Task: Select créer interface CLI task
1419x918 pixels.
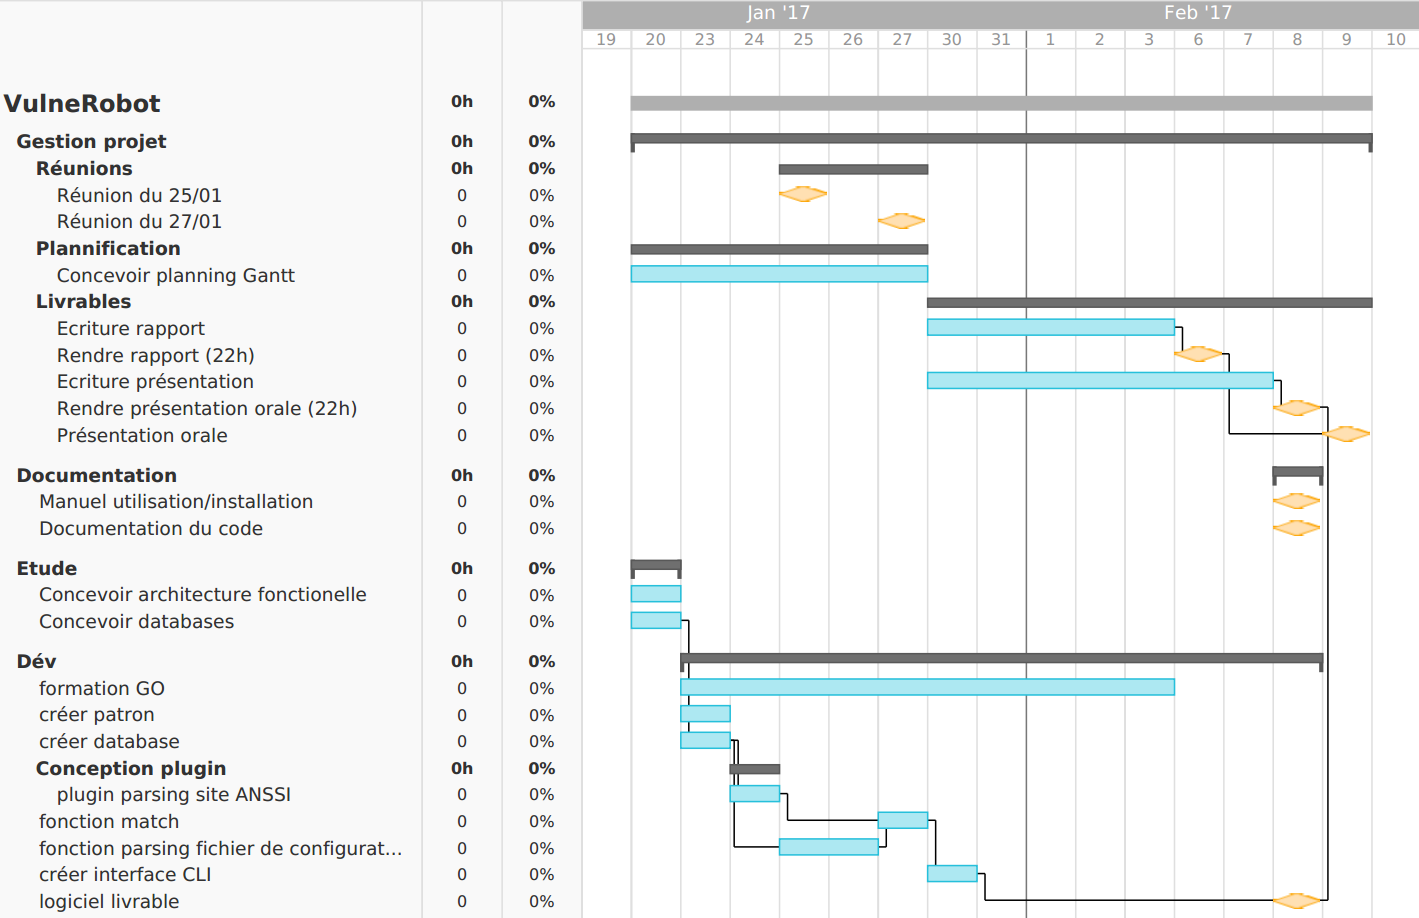Action: [125, 874]
